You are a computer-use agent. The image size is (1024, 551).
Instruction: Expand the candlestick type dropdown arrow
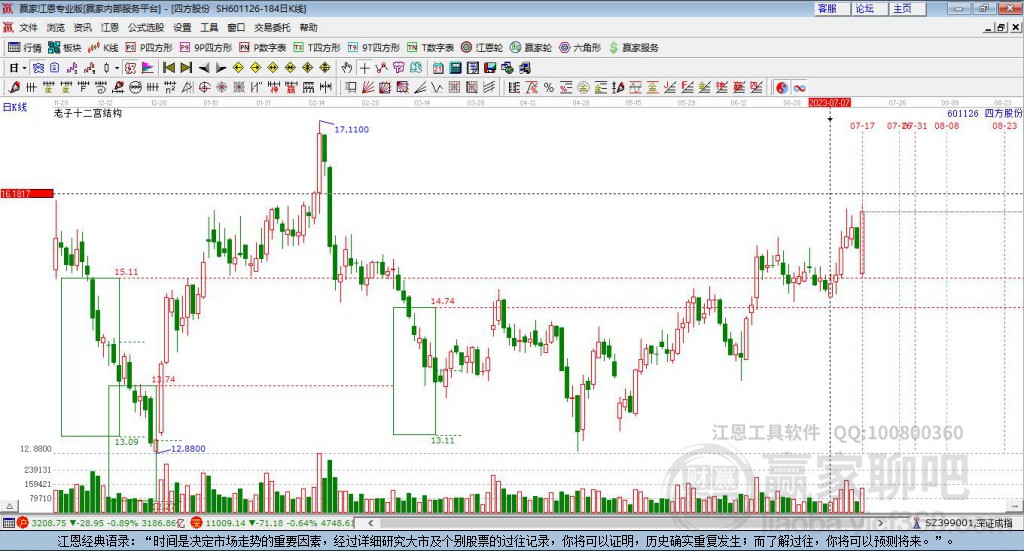(117, 68)
